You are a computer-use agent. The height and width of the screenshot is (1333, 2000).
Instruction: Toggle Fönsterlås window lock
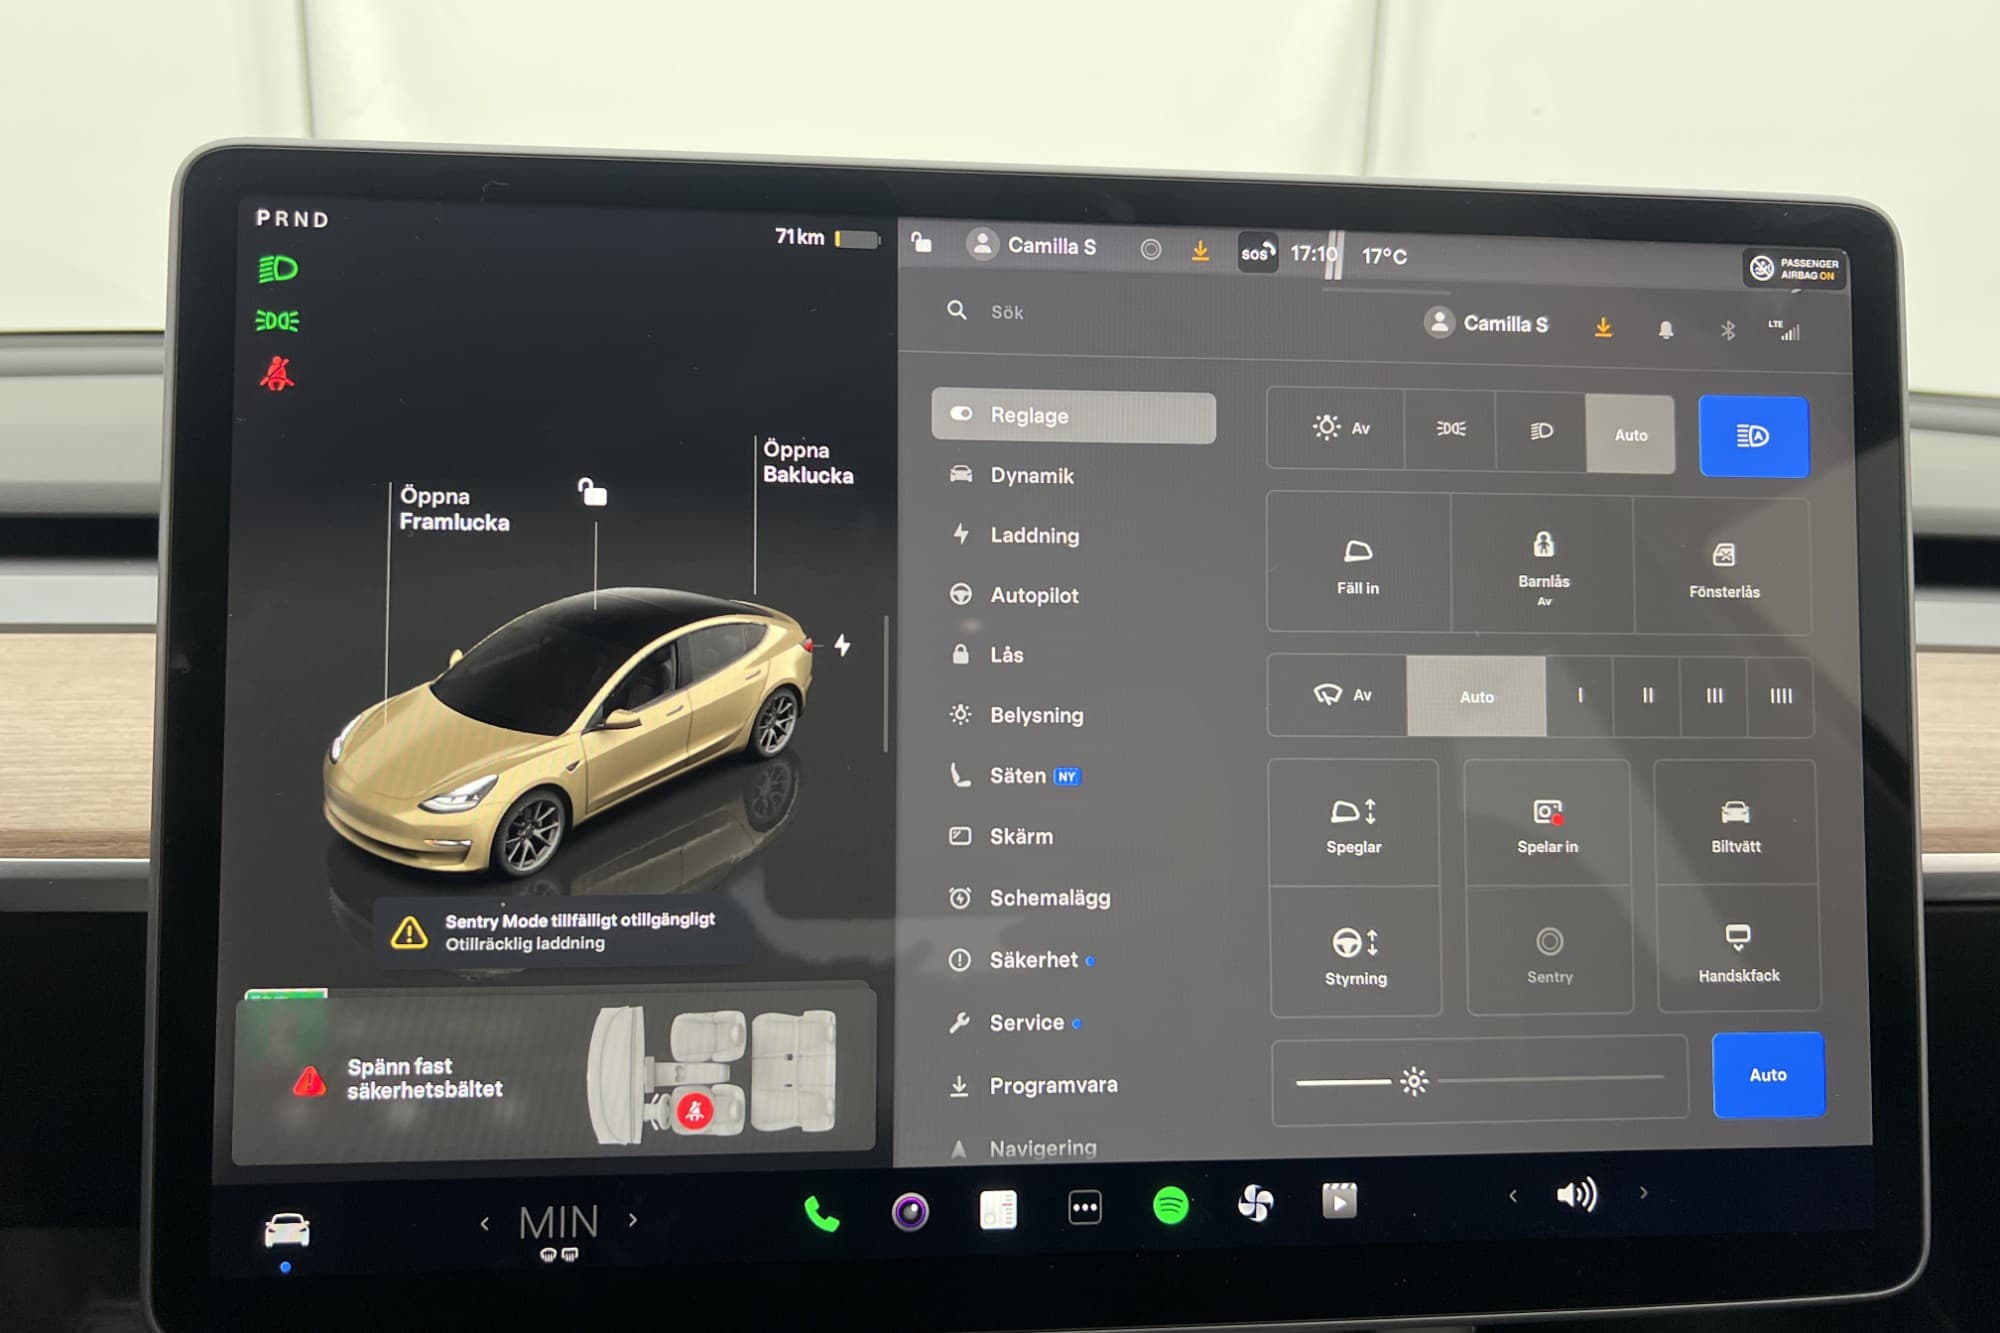[1724, 567]
